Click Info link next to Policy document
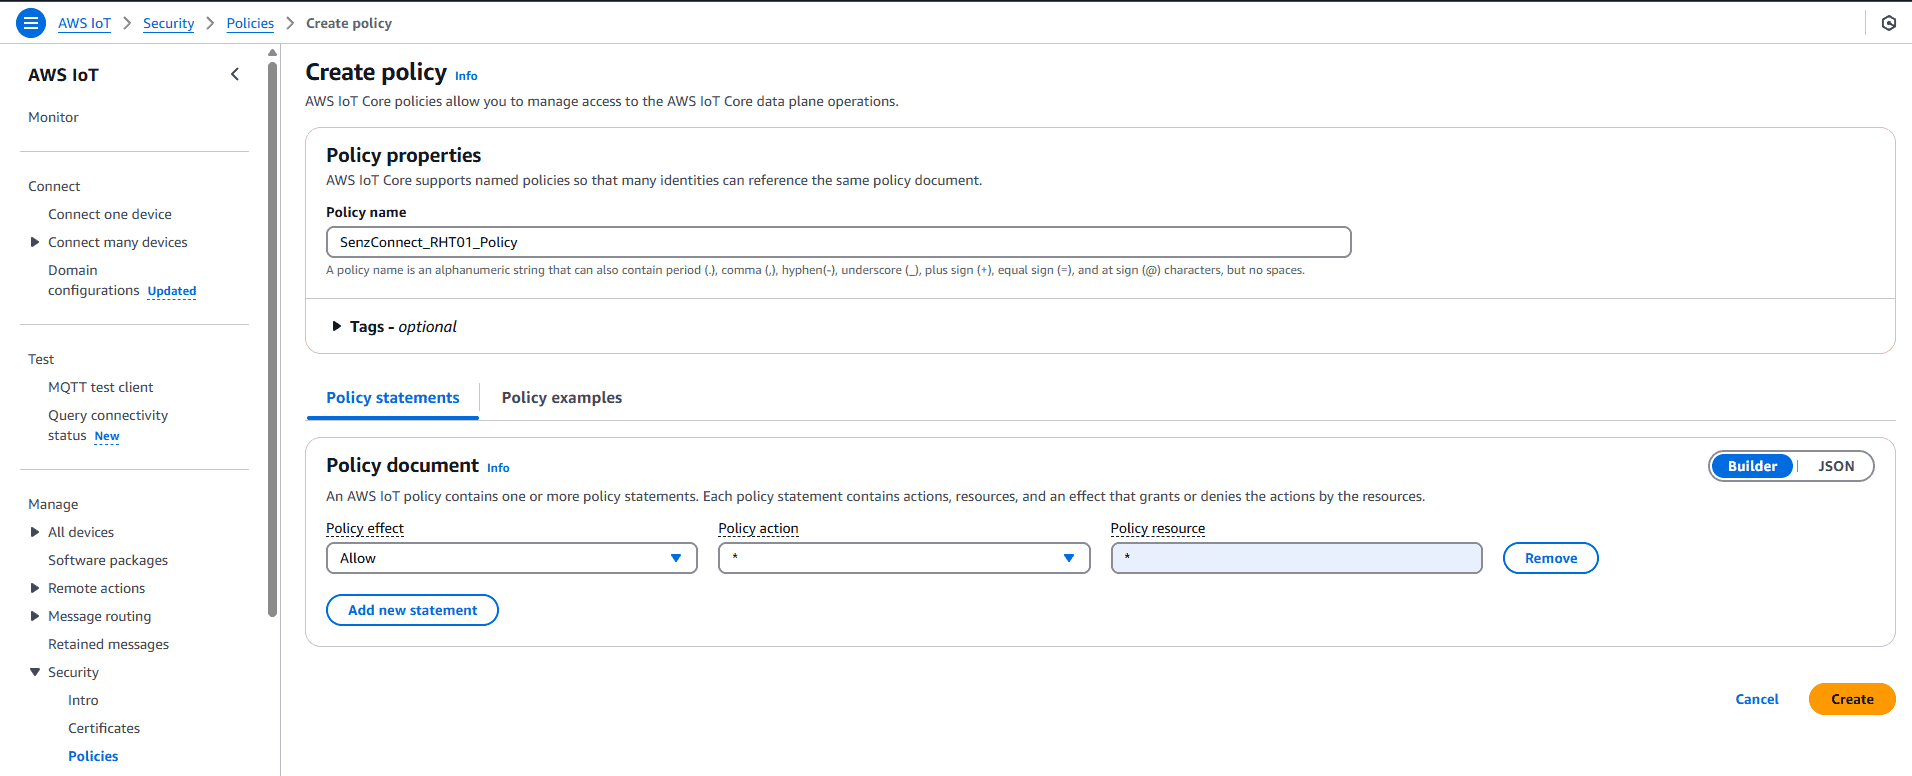The height and width of the screenshot is (776, 1912). [x=498, y=468]
